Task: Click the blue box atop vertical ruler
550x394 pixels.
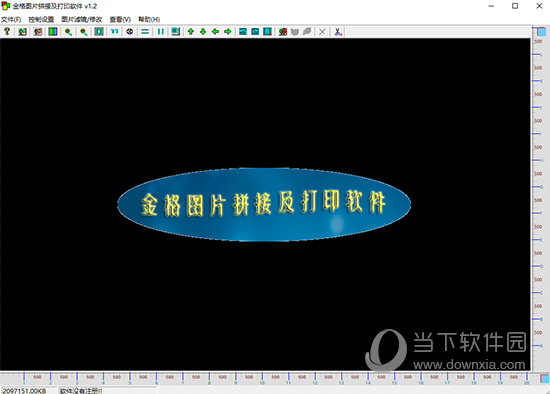Action: 542,32
